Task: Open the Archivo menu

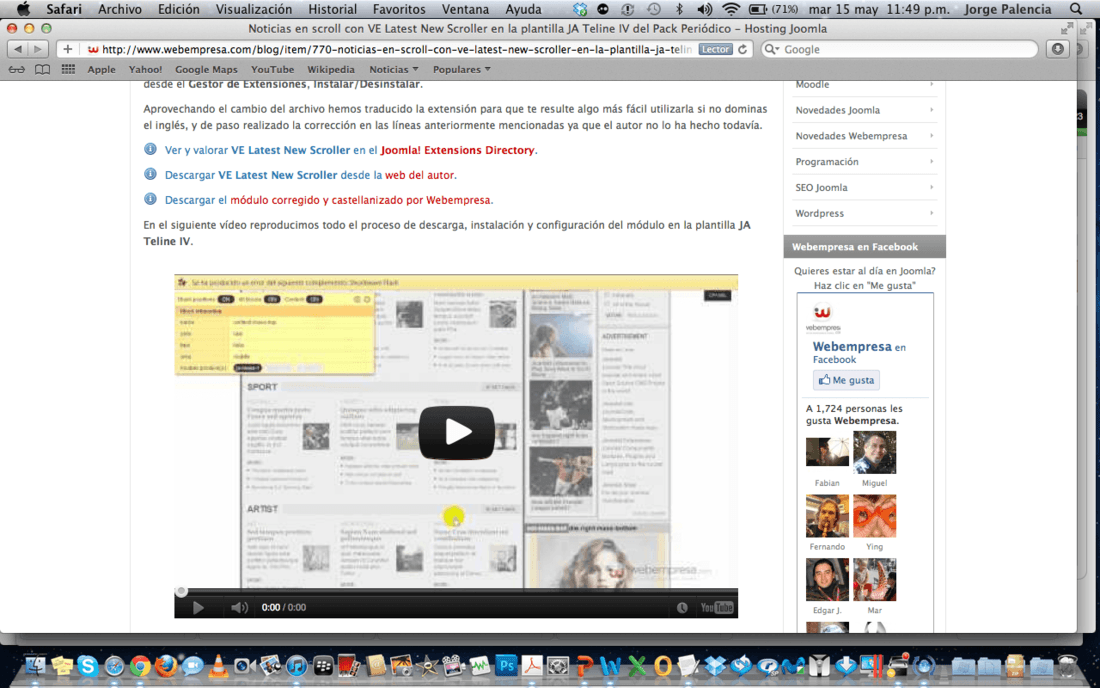Action: [119, 9]
